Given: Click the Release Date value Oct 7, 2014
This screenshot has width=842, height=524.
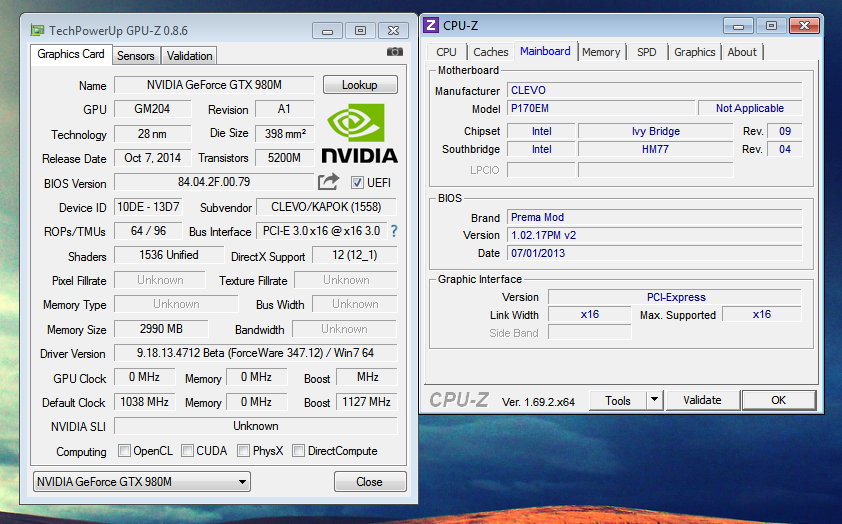Looking at the screenshot, I should [153, 158].
